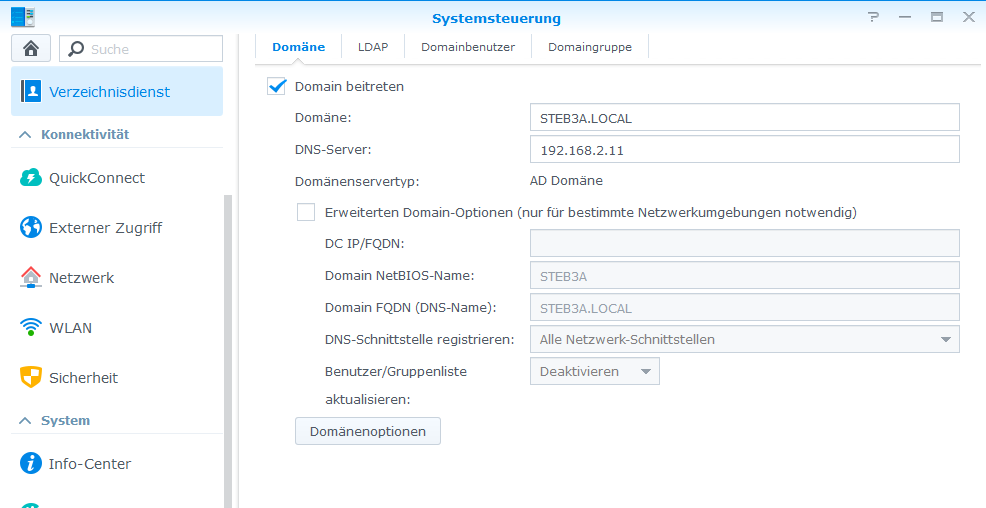986x508 pixels.
Task: Open Externer Zugriff settings
Action: click(117, 228)
